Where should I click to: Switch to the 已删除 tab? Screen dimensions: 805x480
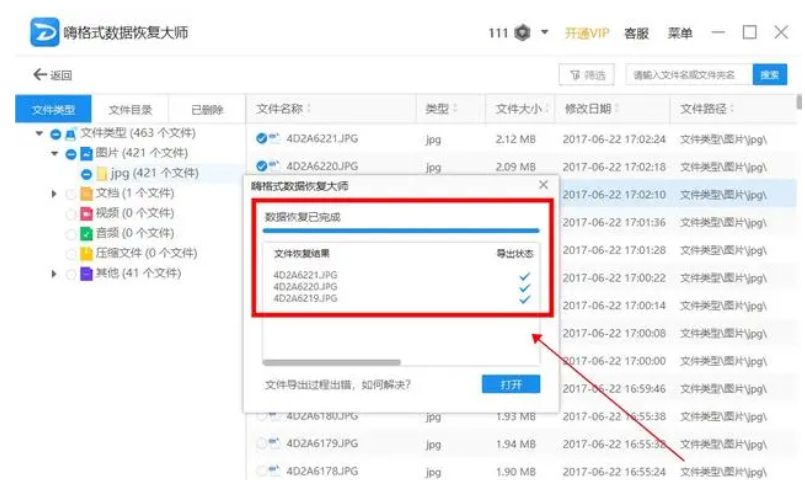pyautogui.click(x=207, y=110)
